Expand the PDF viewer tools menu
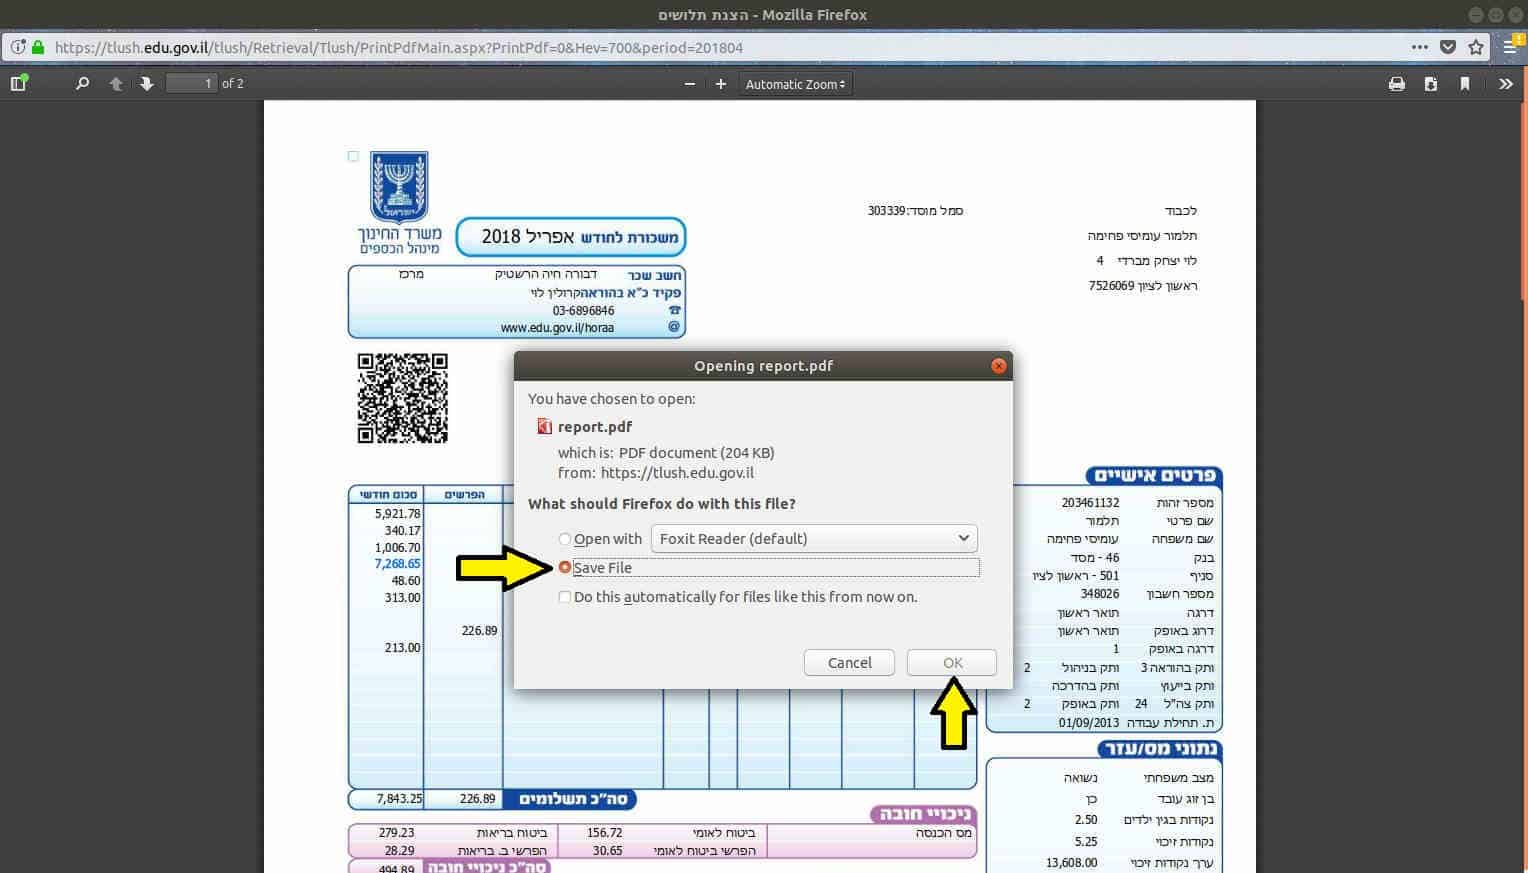The width and height of the screenshot is (1528, 873). point(1506,84)
